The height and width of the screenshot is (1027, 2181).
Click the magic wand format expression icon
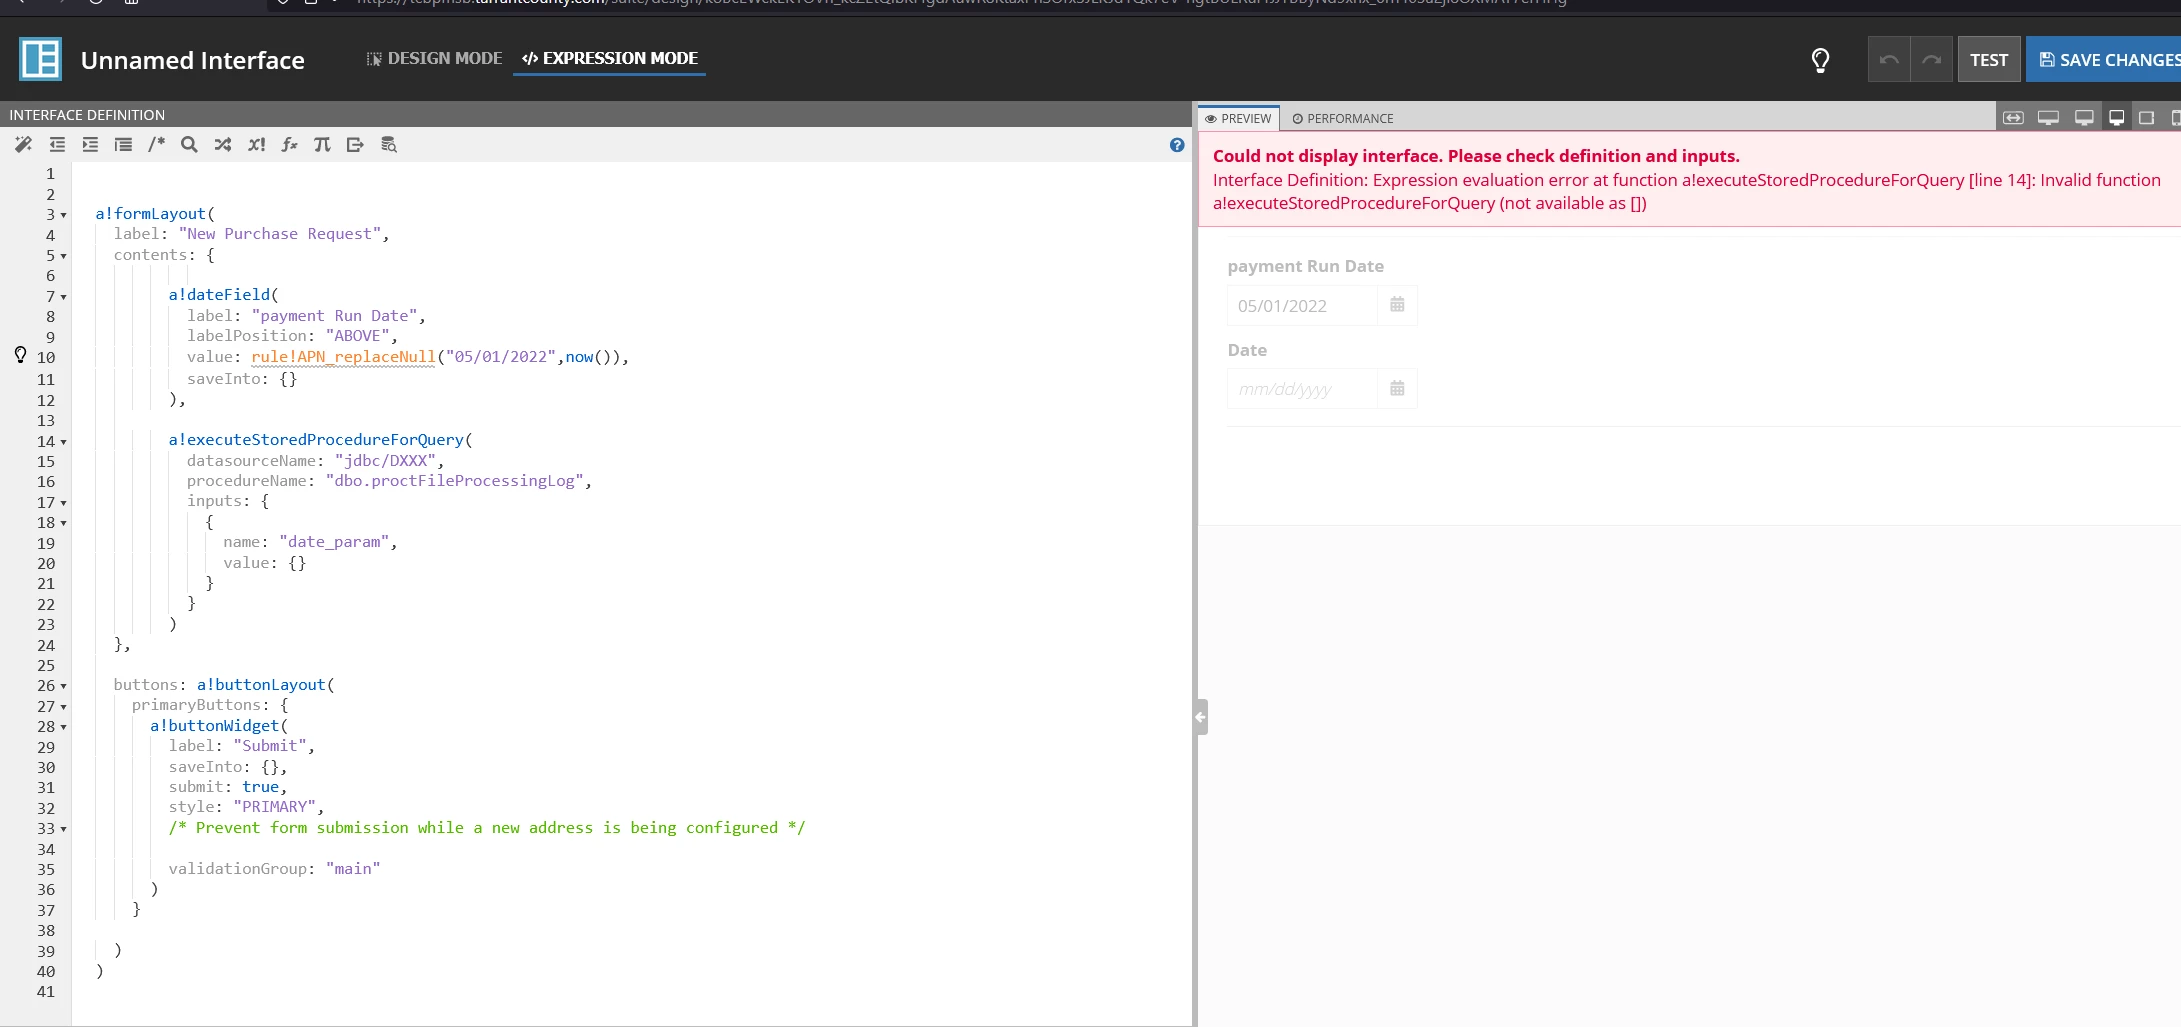click(x=23, y=145)
